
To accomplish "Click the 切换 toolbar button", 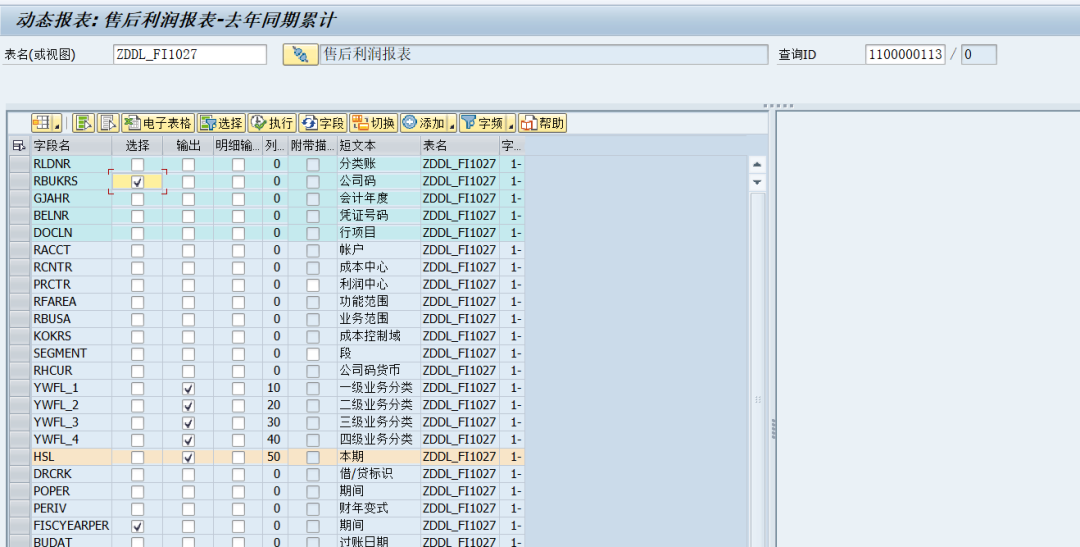I will [373, 123].
